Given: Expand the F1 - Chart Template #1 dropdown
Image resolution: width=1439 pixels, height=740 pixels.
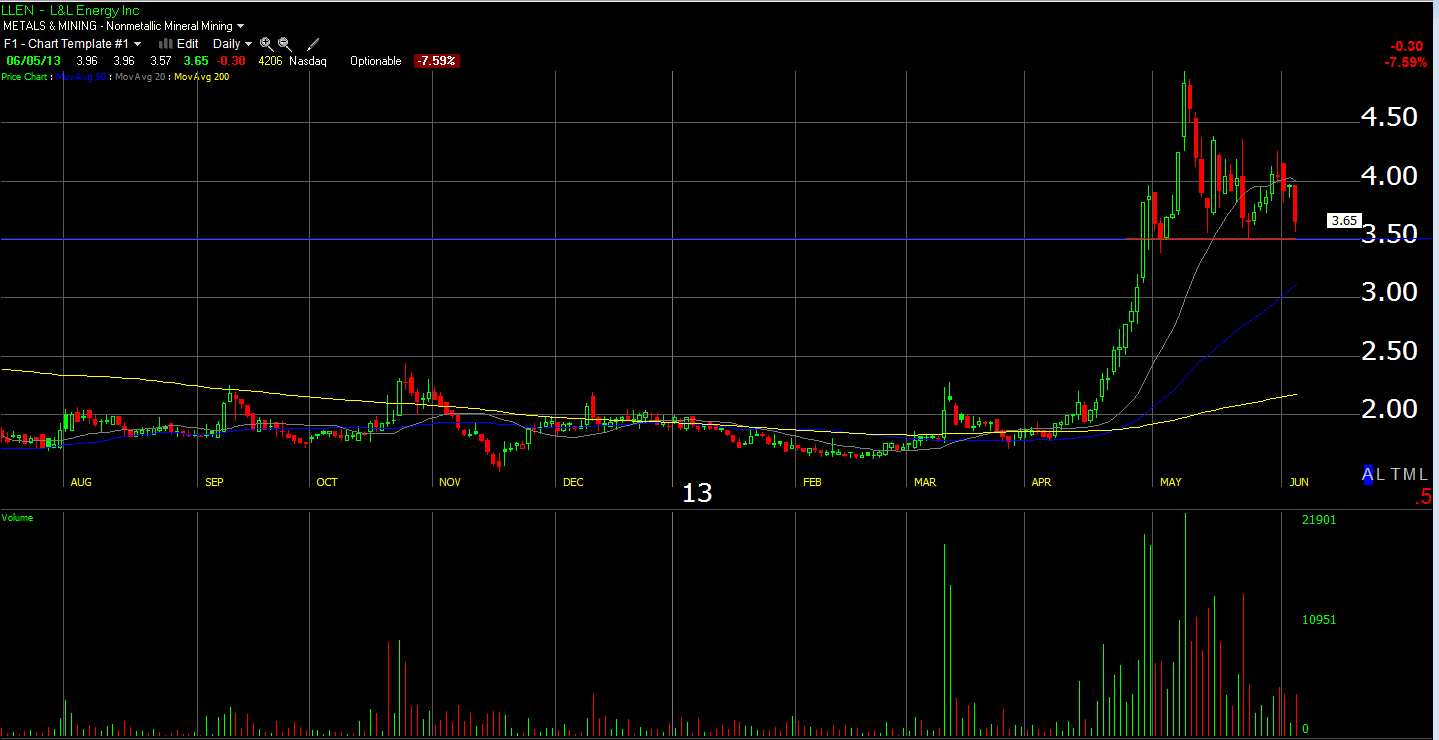Looking at the screenshot, I should click(x=73, y=44).
